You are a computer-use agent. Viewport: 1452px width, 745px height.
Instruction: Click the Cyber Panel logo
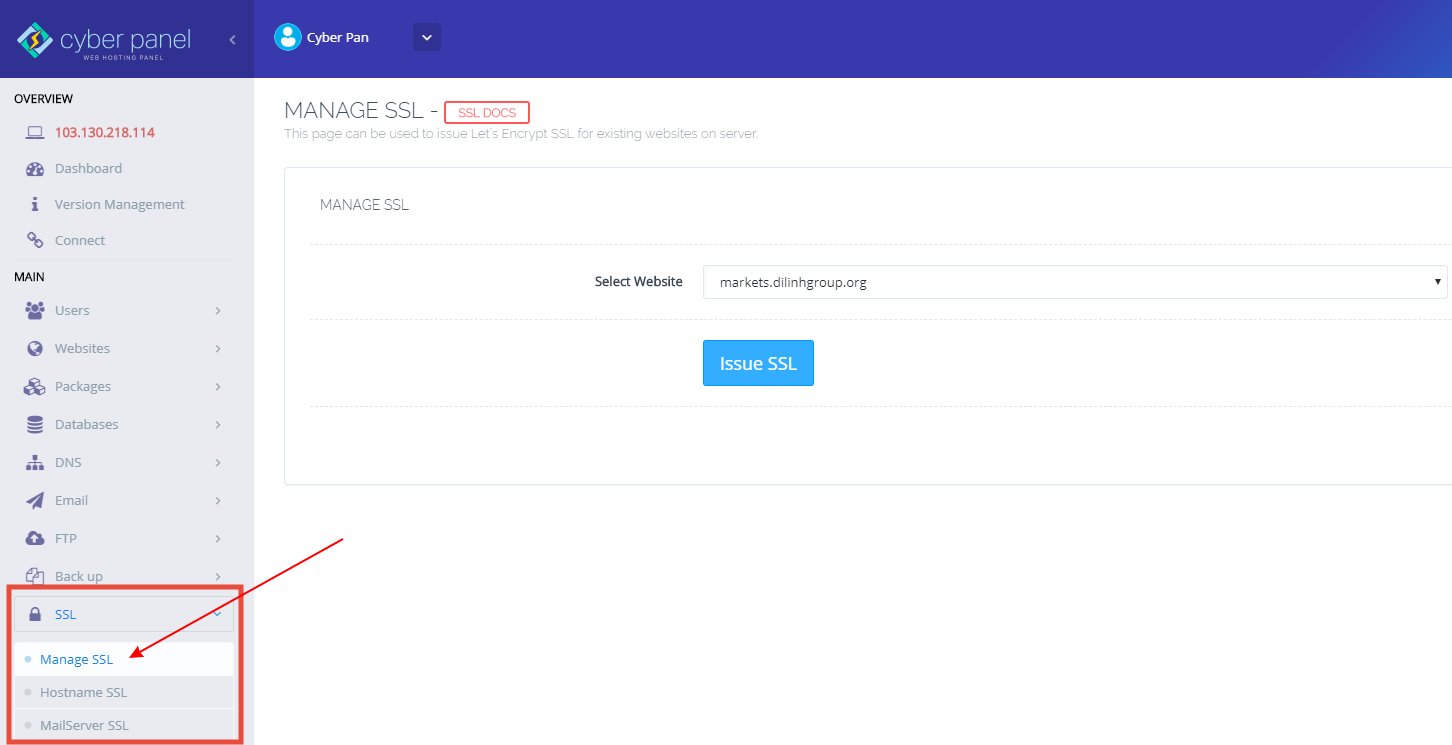coord(103,40)
